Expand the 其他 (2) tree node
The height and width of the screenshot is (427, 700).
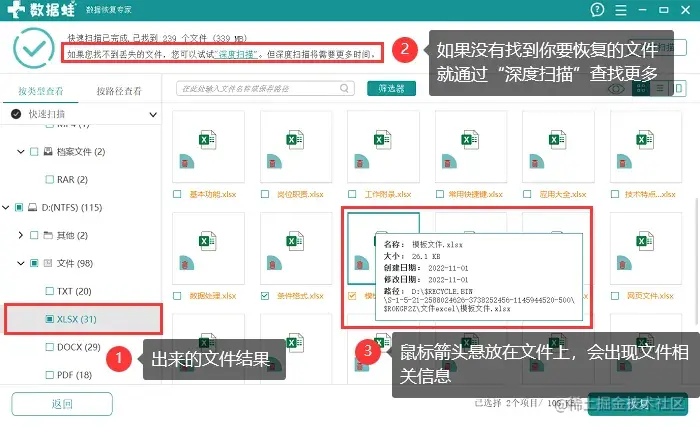point(21,235)
